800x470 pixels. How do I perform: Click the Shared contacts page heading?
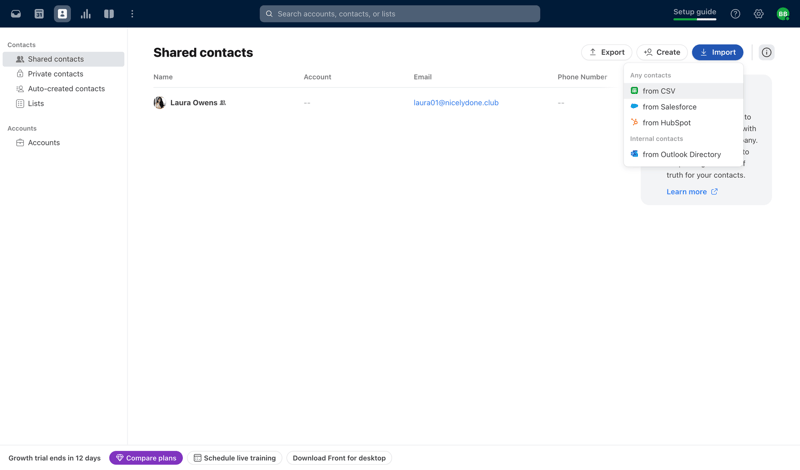[203, 53]
